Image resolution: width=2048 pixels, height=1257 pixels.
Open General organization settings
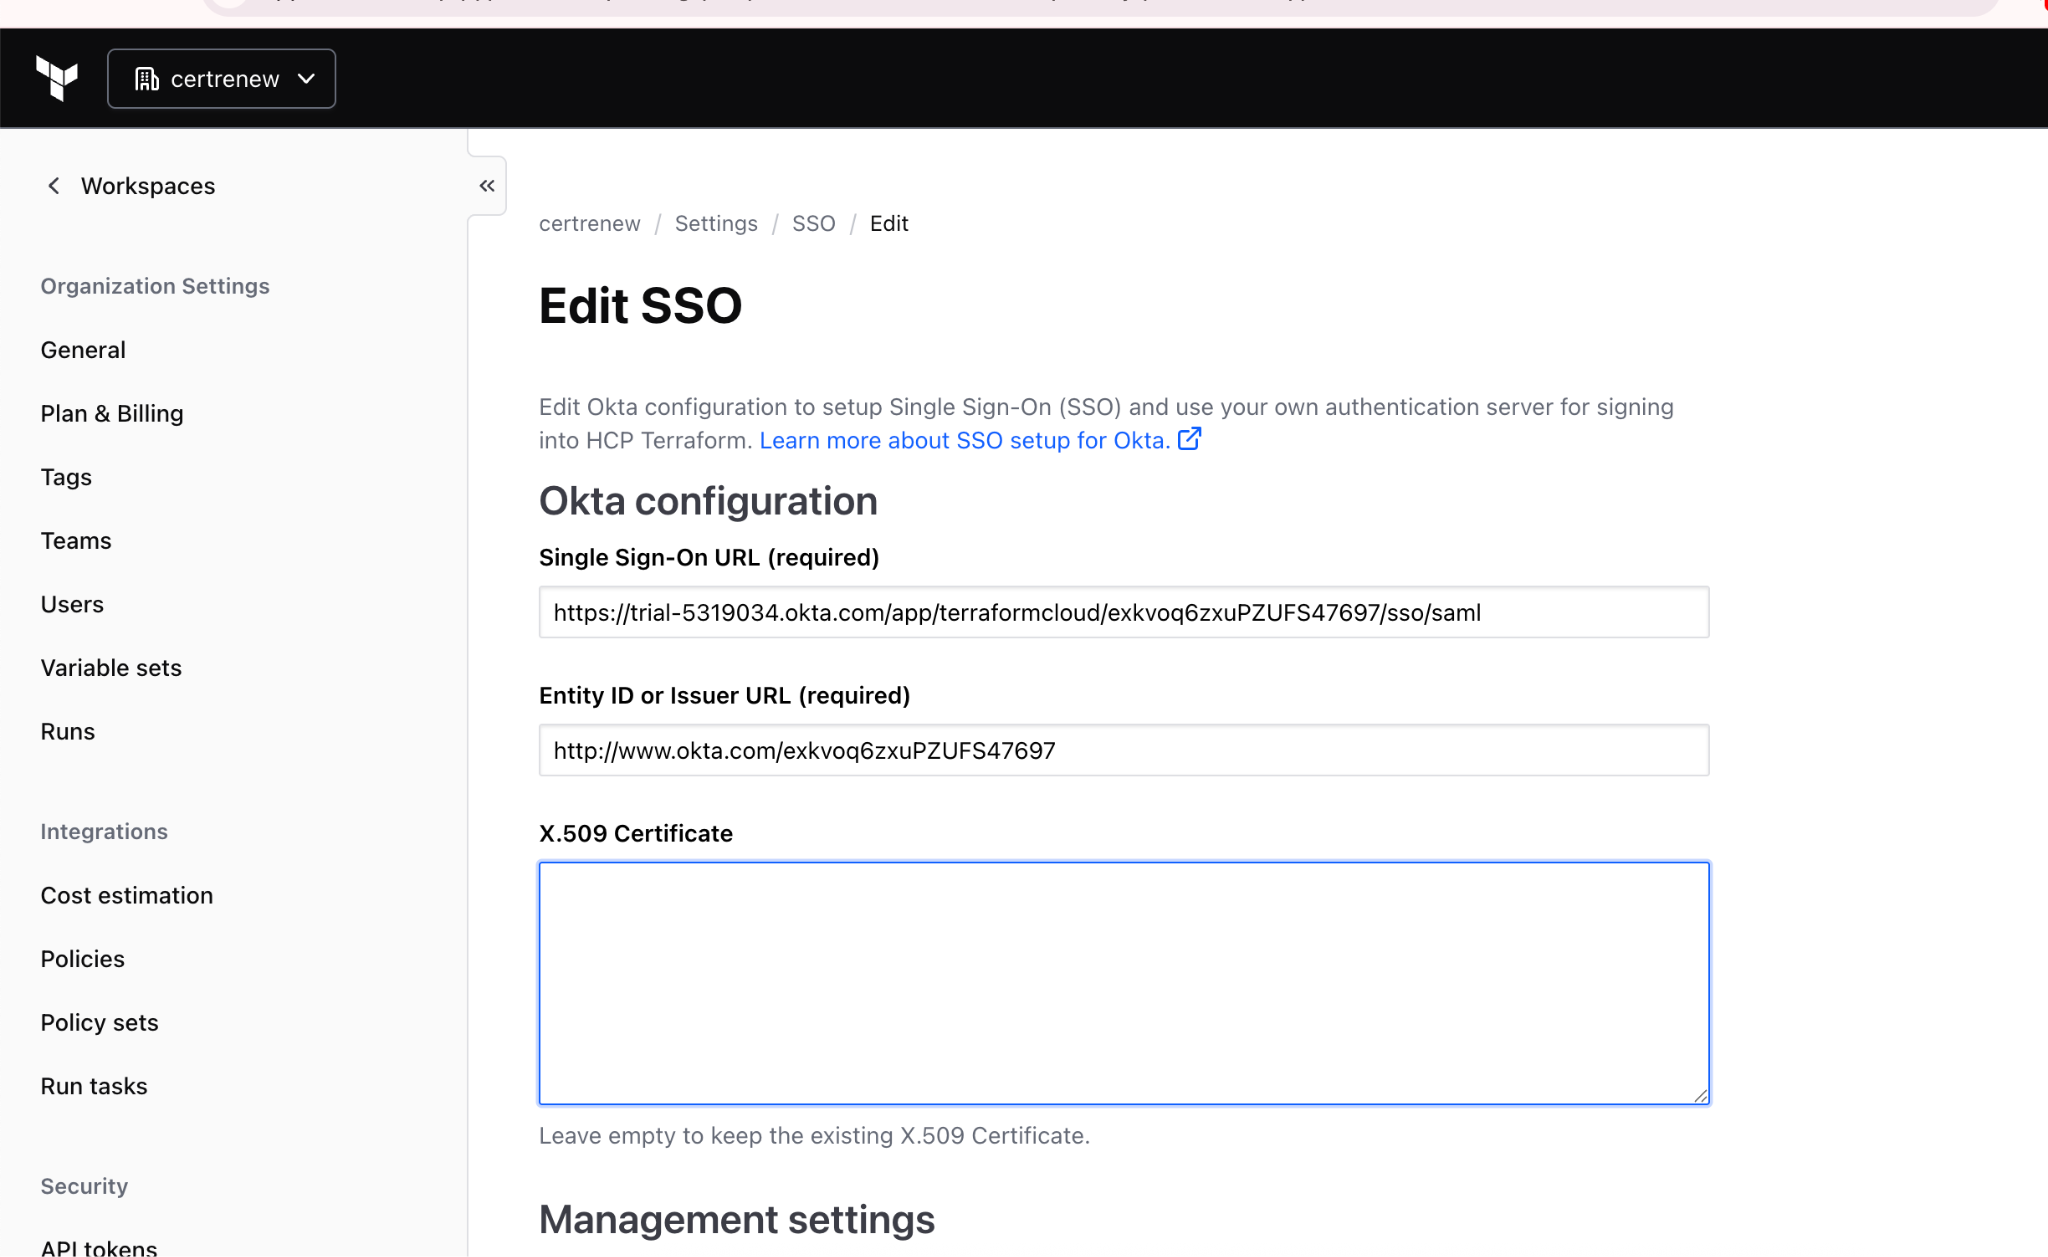click(x=83, y=350)
